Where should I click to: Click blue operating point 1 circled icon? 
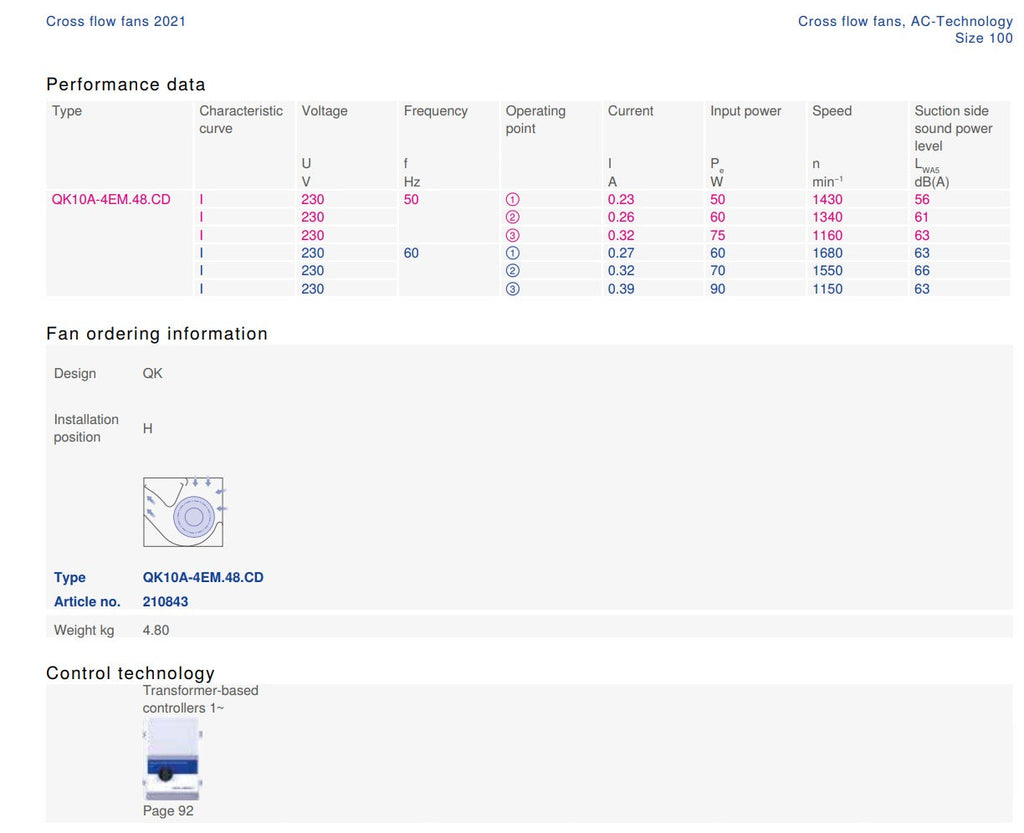click(x=513, y=253)
